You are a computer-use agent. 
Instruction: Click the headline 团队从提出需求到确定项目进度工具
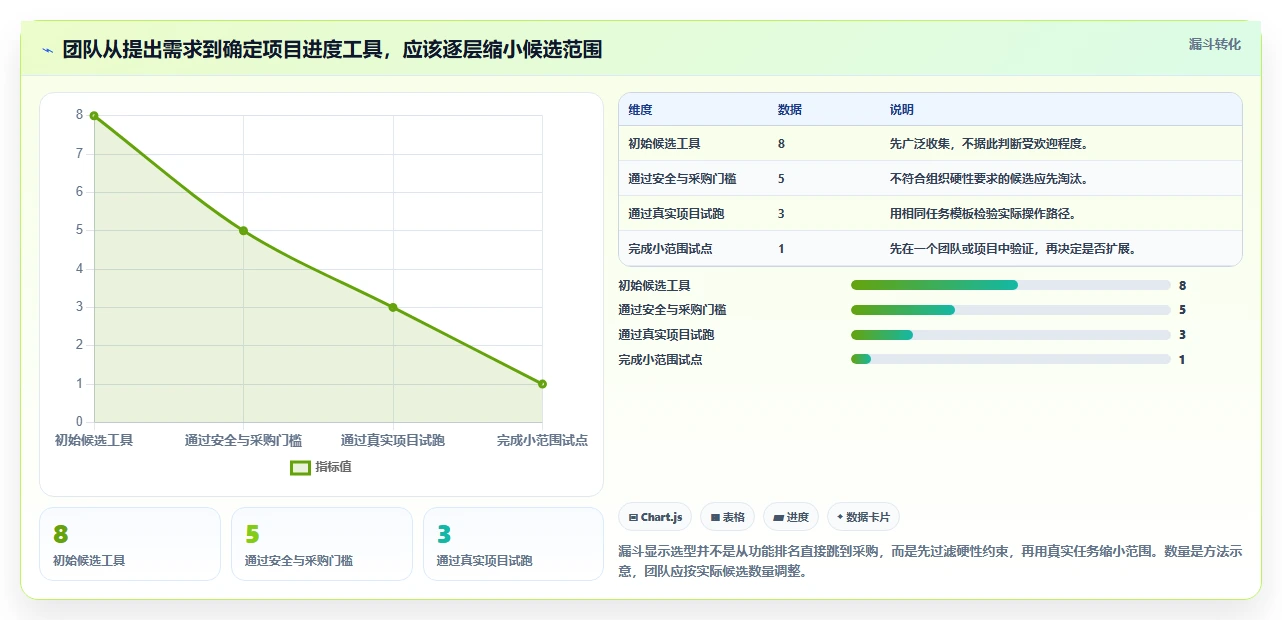pos(332,49)
